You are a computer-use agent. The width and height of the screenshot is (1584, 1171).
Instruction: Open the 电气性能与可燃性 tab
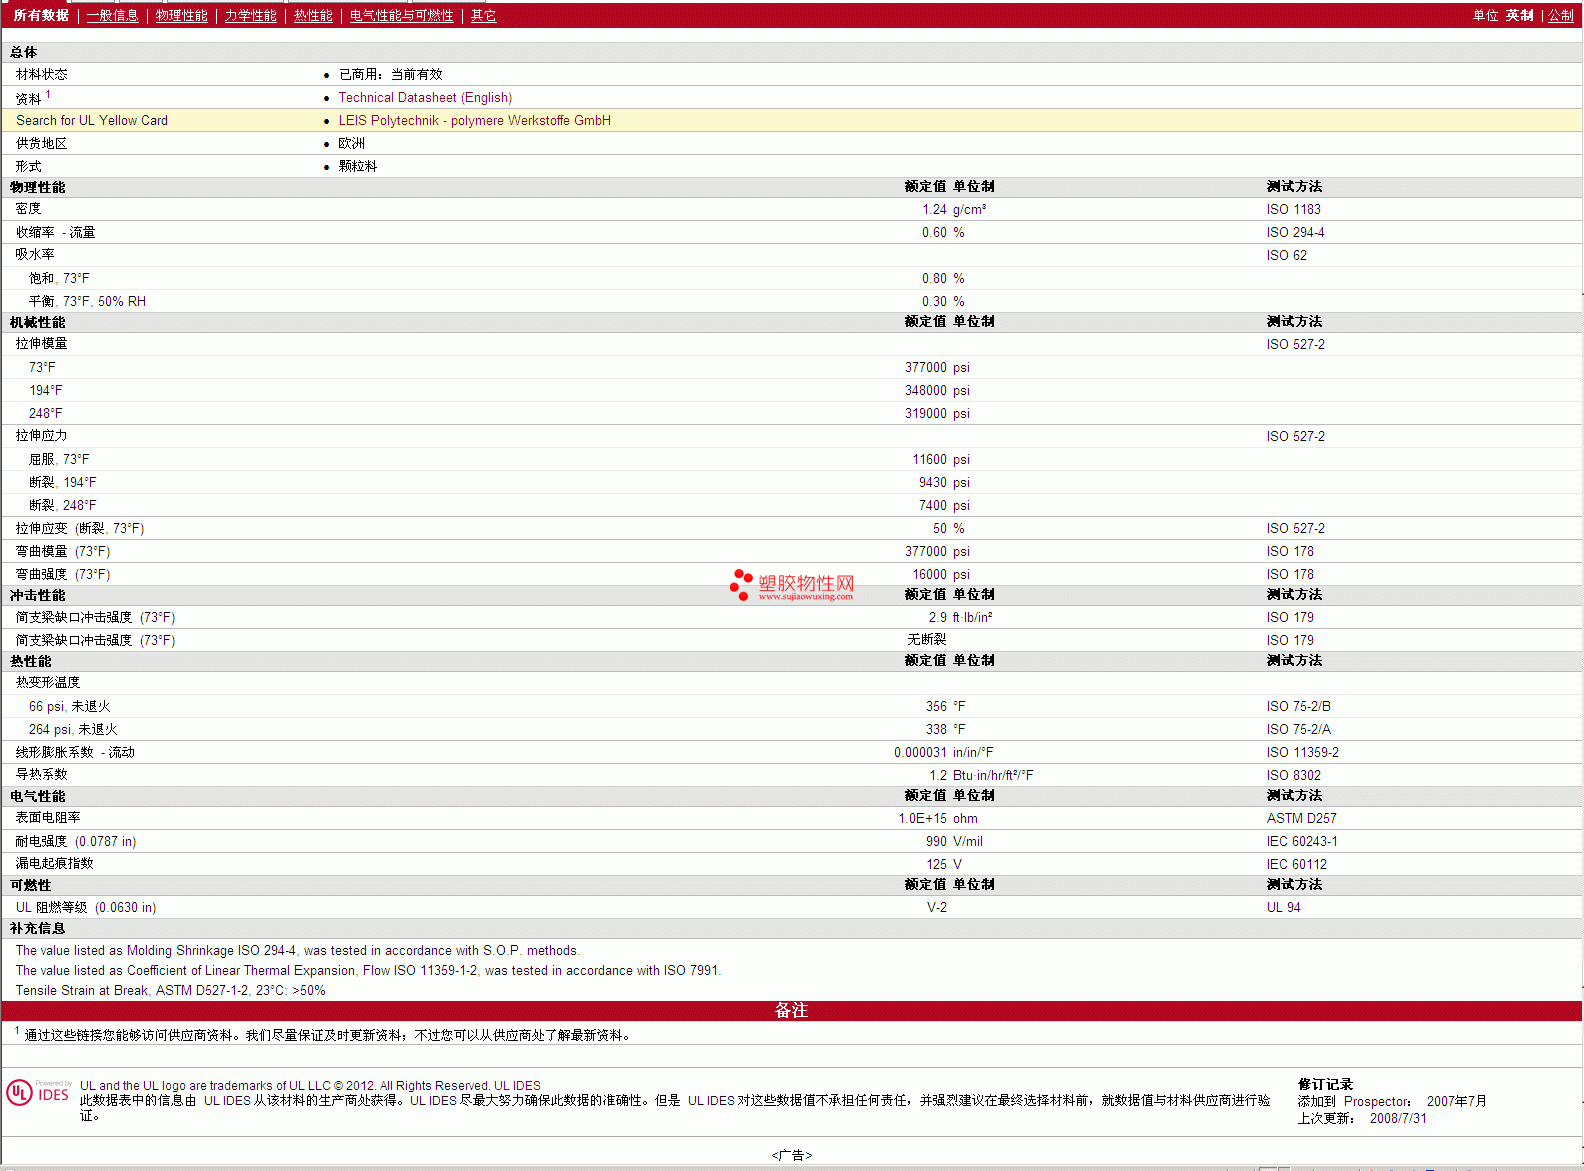point(401,16)
